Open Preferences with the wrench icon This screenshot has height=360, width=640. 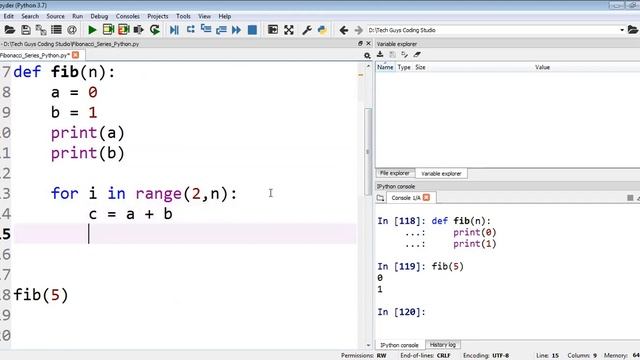307,30
